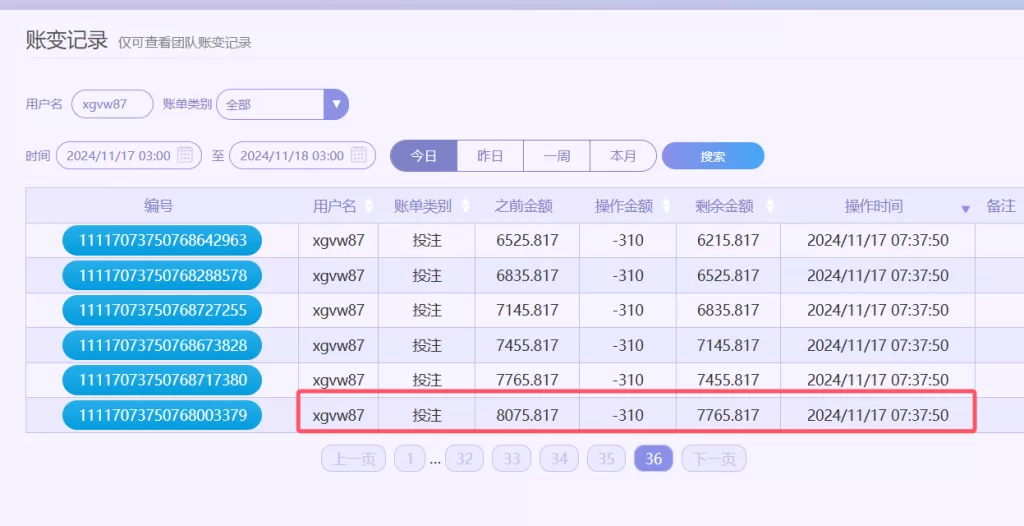
Task: Open record 11117073750768288578
Action: [162, 276]
